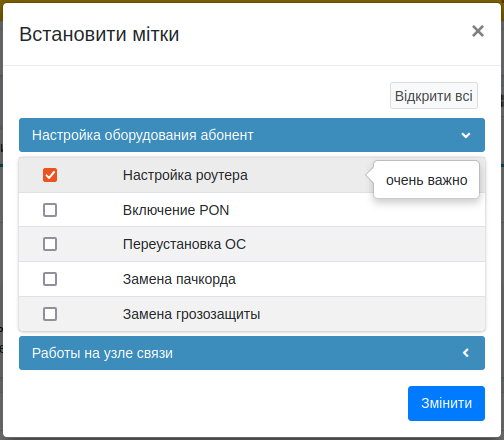Pick the Замена грозозащиты label text
This screenshot has height=440, width=504.
191,314
